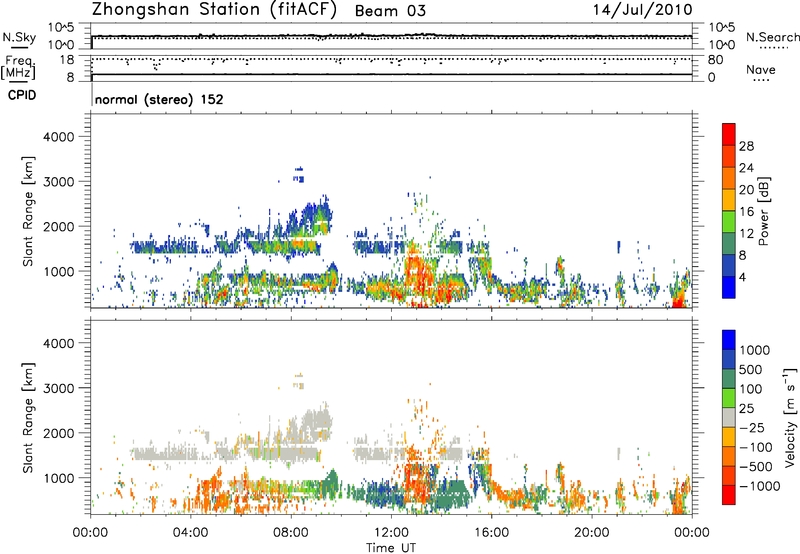
Task: Select dark green 100-500 velocity colorbar segment
Action: tap(729, 379)
